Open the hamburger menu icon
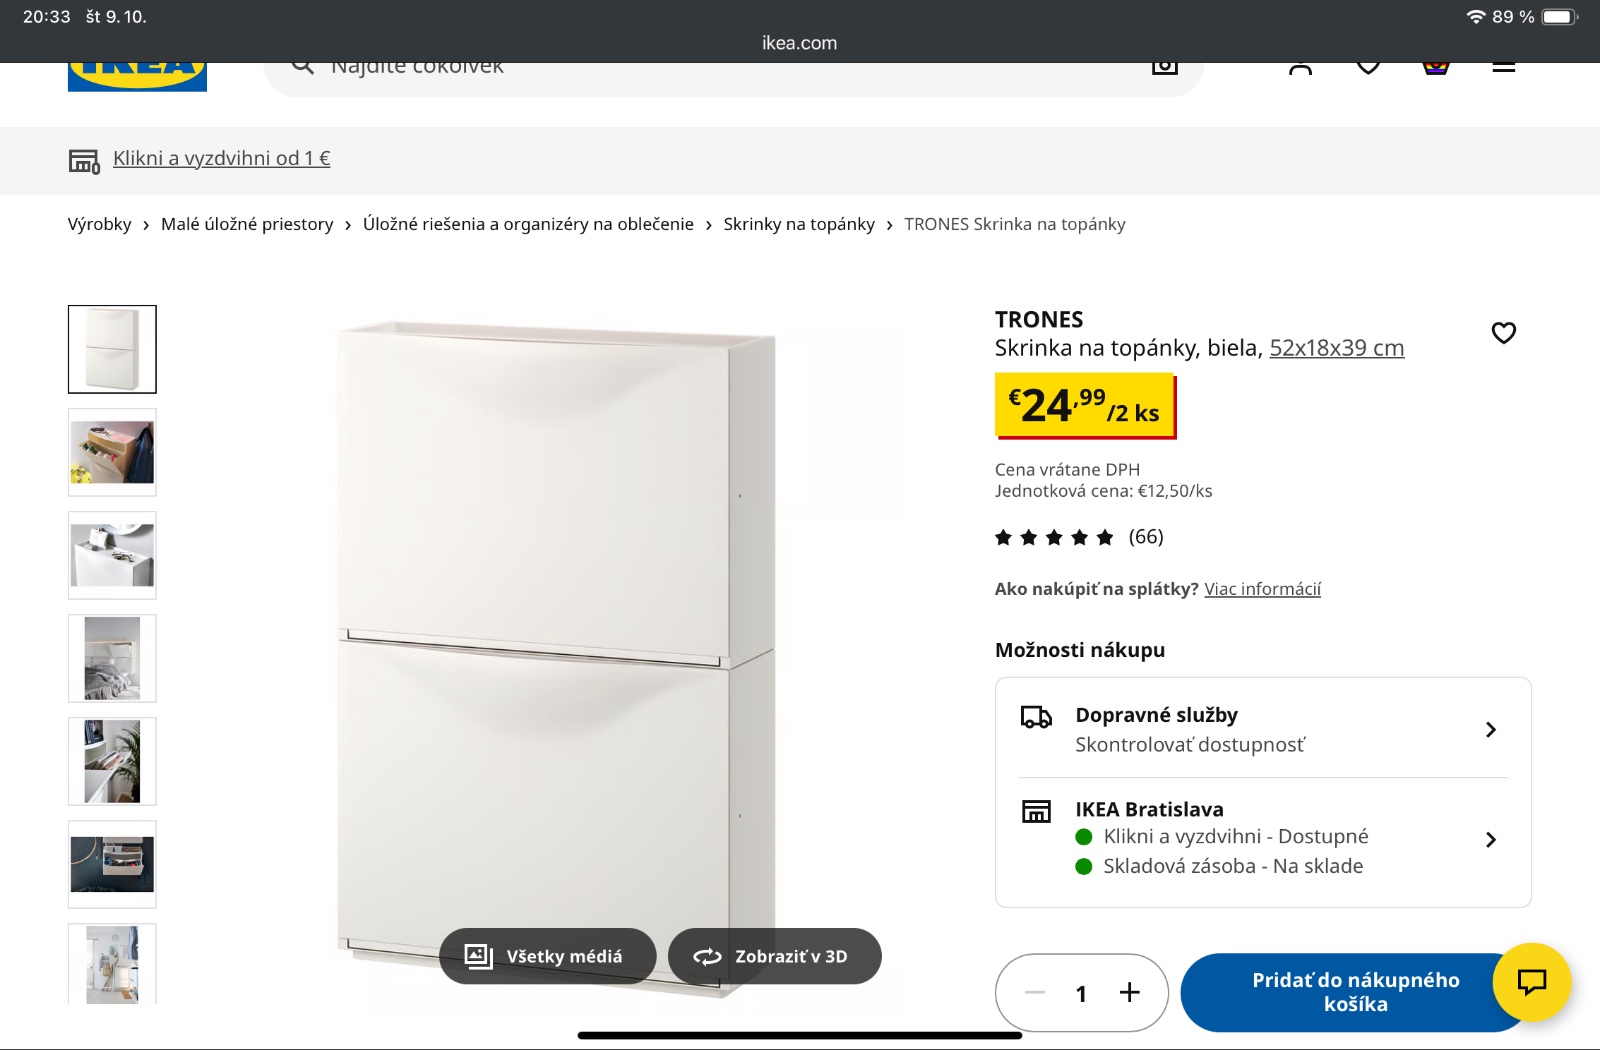Screen dimensions: 1600x1050 point(1503,68)
